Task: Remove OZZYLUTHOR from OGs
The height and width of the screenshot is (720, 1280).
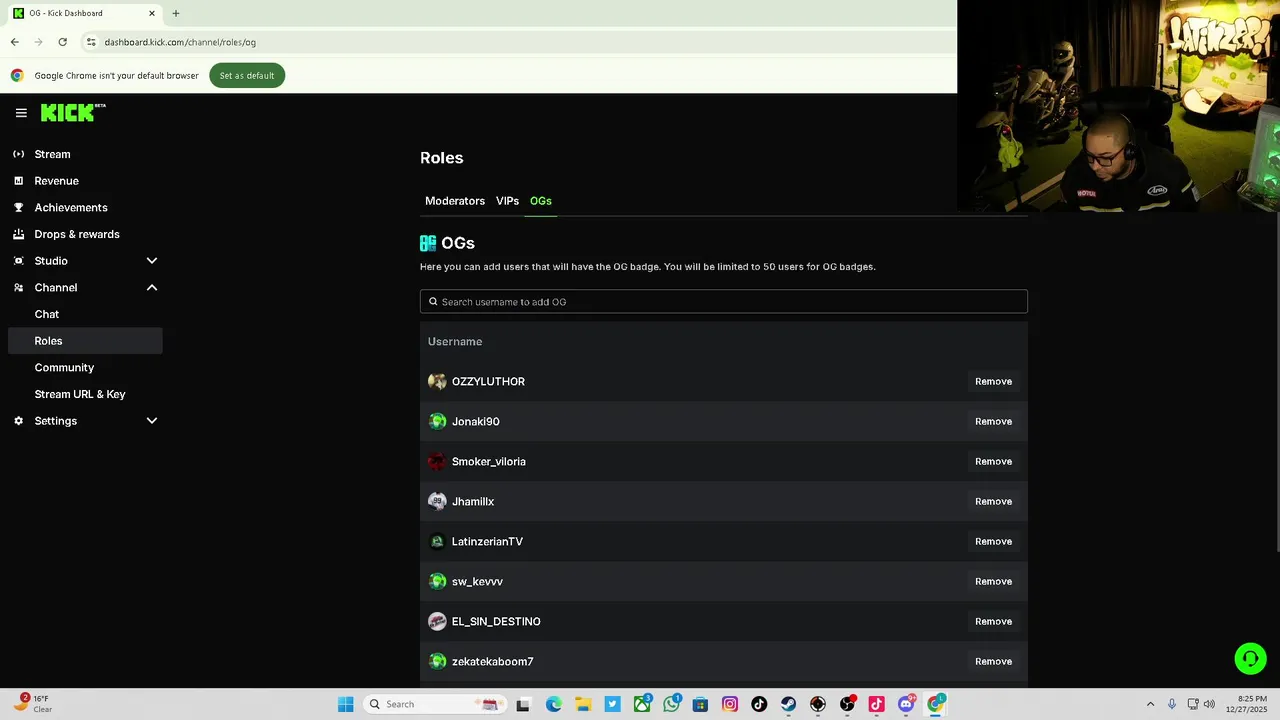Action: point(993,381)
